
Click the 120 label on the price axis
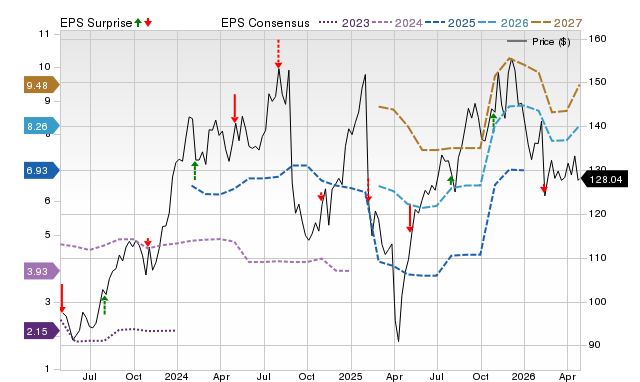tap(597, 214)
